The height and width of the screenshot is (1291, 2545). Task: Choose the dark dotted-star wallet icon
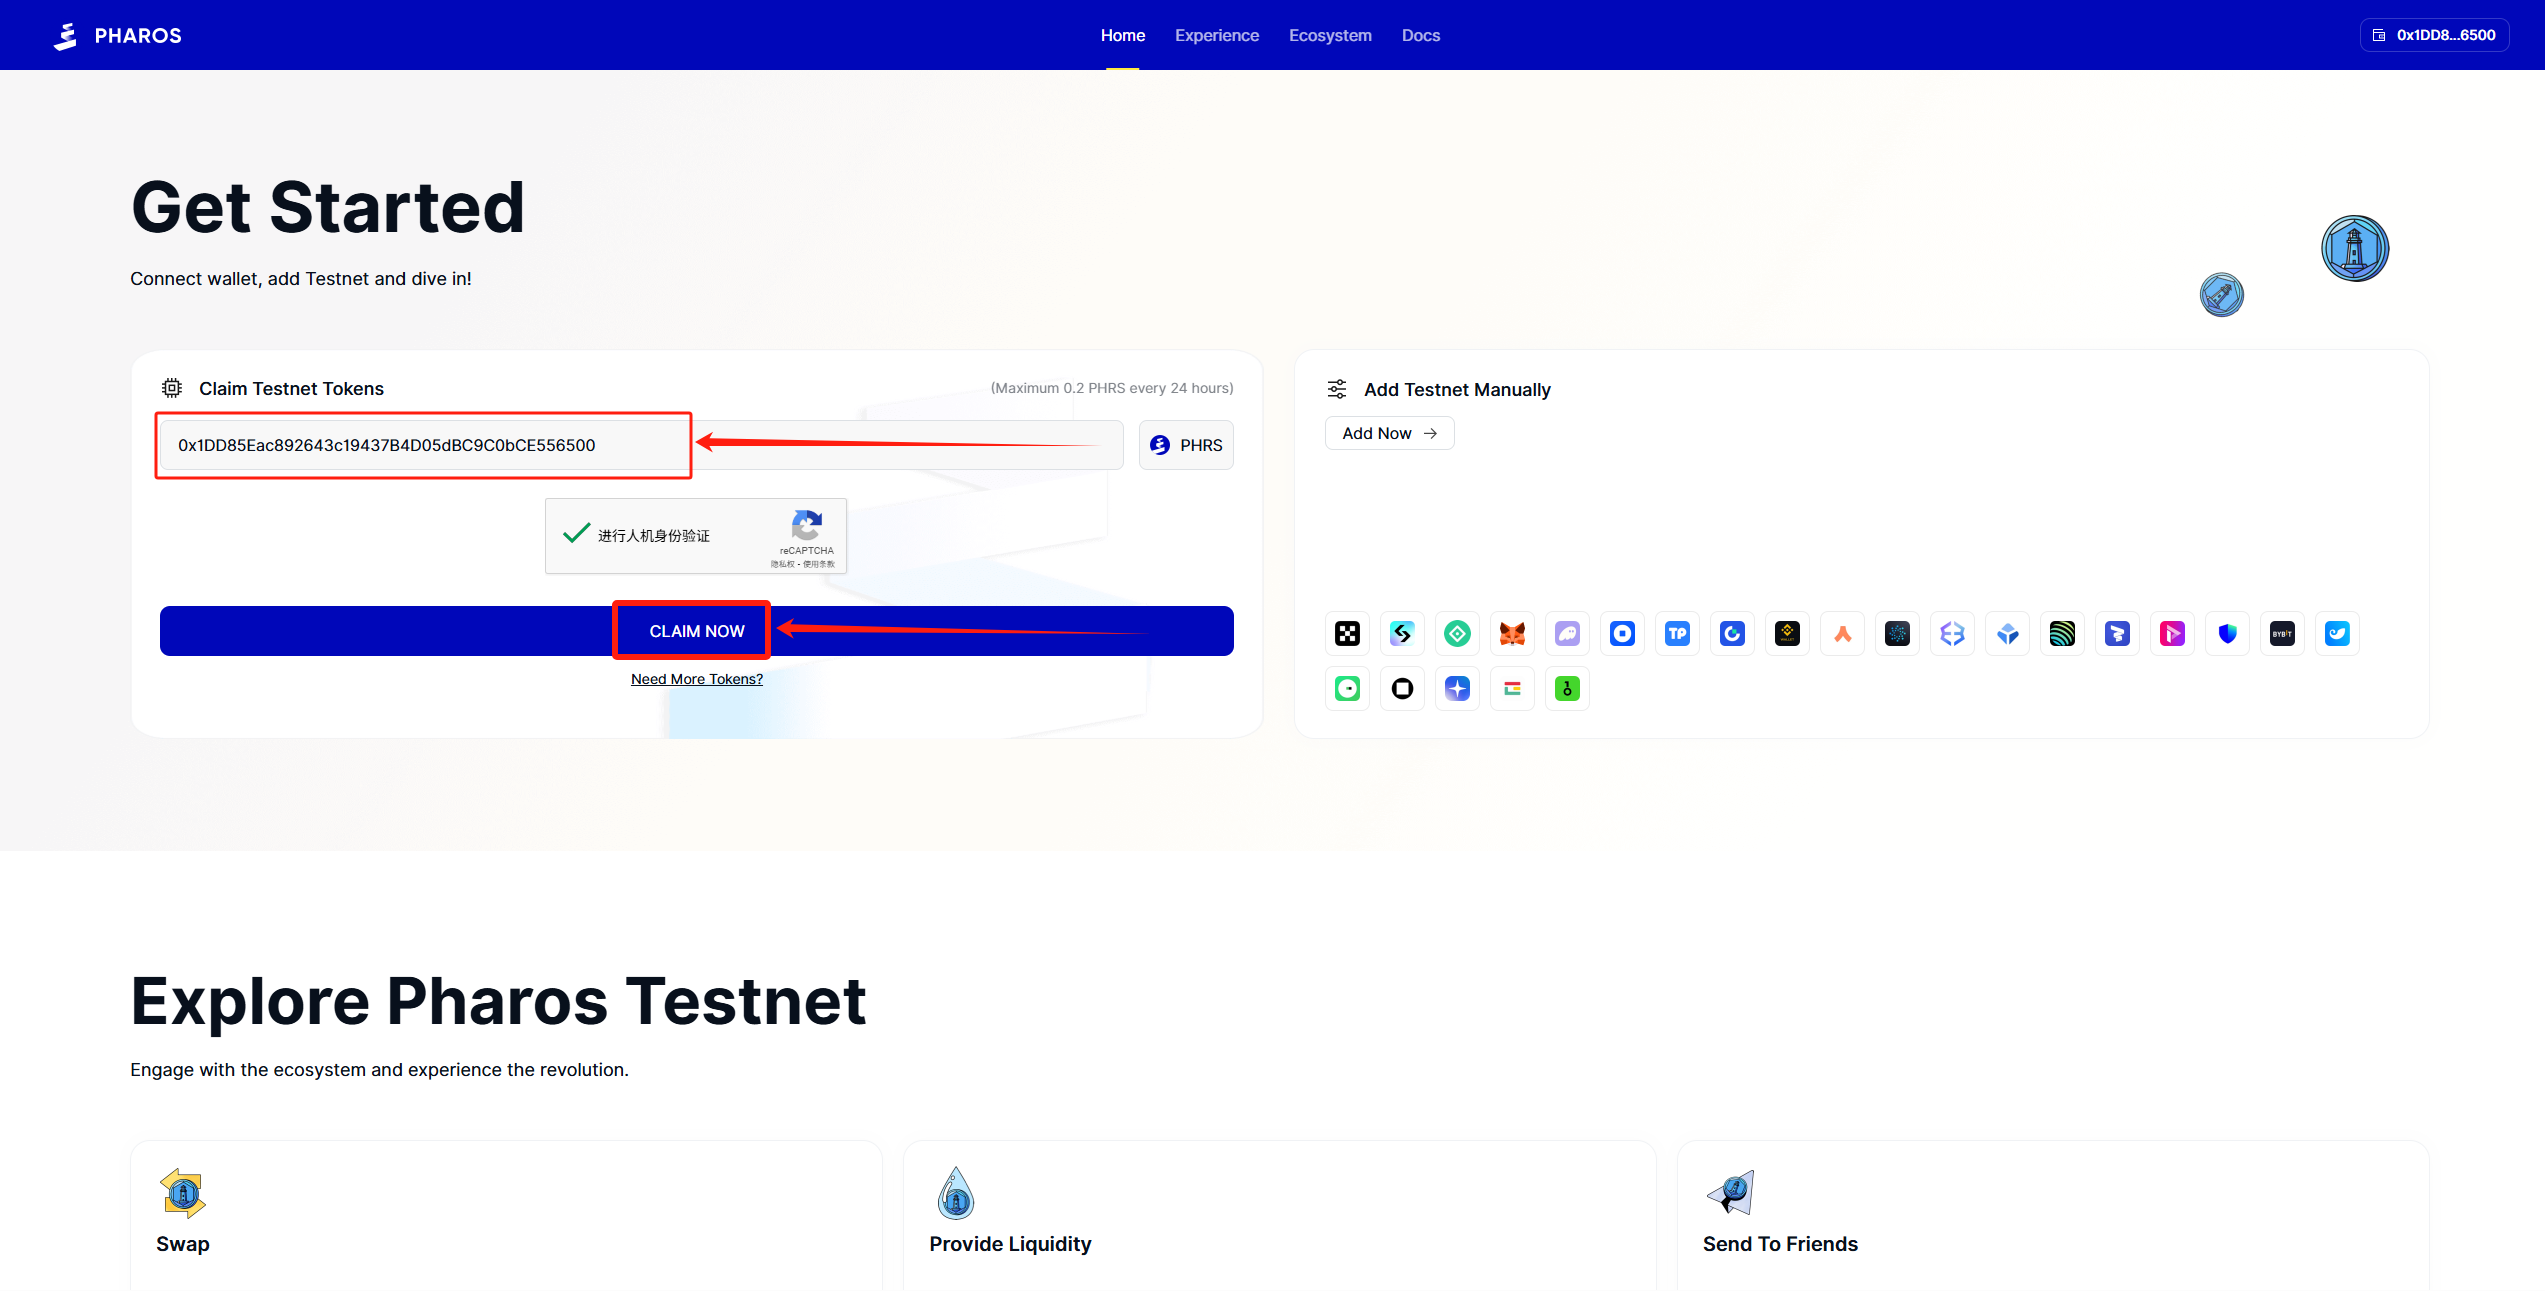click(1897, 633)
